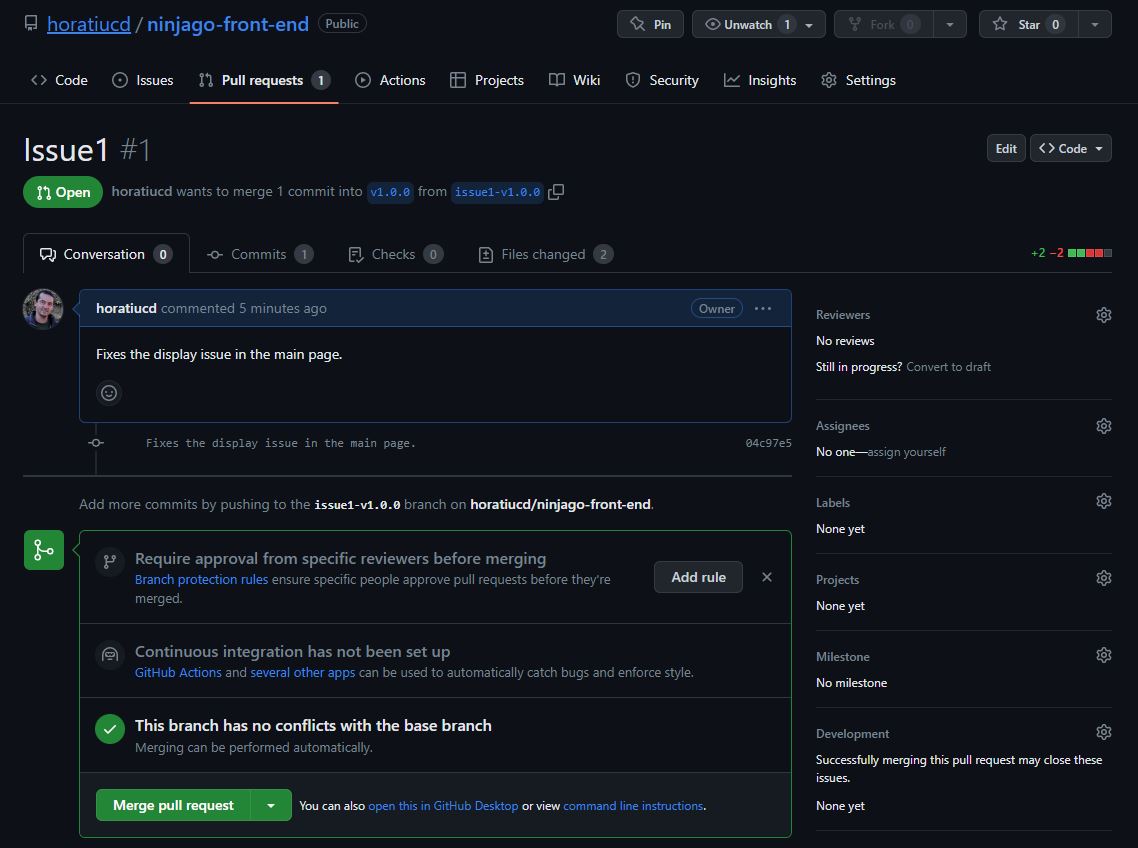The image size is (1138, 848).
Task: Open the Star lists dropdown arrow
Action: pos(1094,24)
